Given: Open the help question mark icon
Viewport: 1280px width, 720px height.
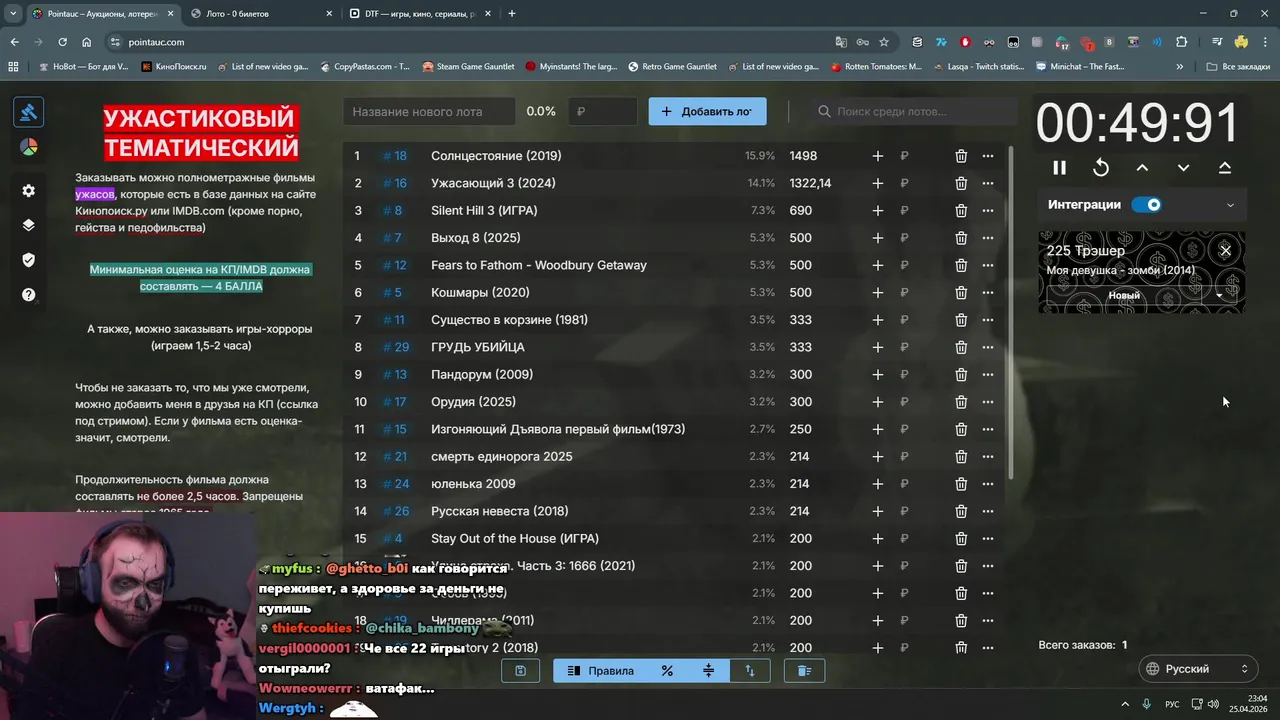Looking at the screenshot, I should pos(28,295).
